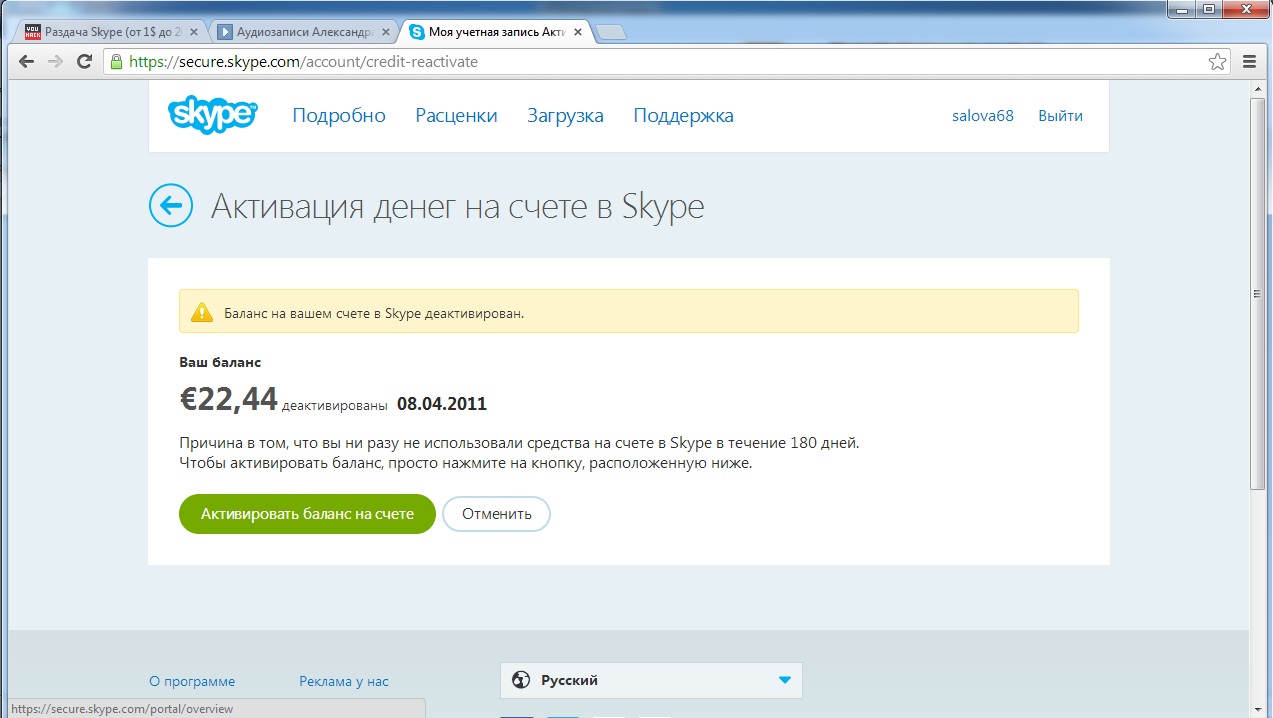
Task: Click the Отменить button
Action: (496, 514)
